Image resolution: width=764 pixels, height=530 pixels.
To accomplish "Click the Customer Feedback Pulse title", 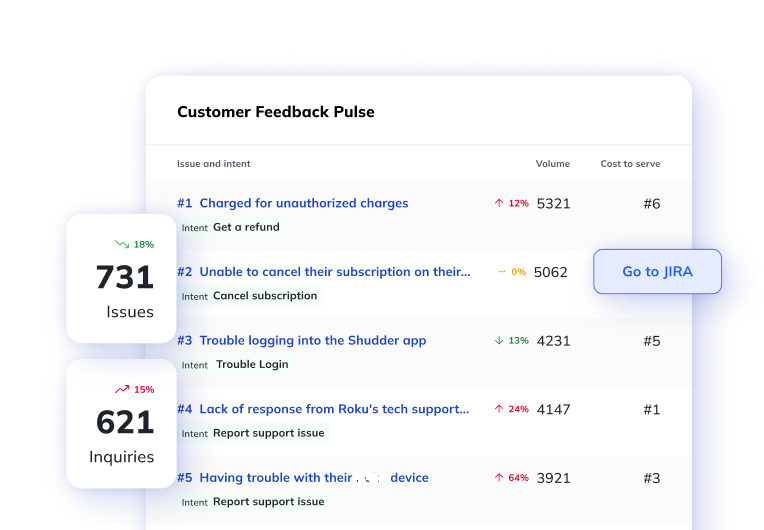I will pos(276,112).
